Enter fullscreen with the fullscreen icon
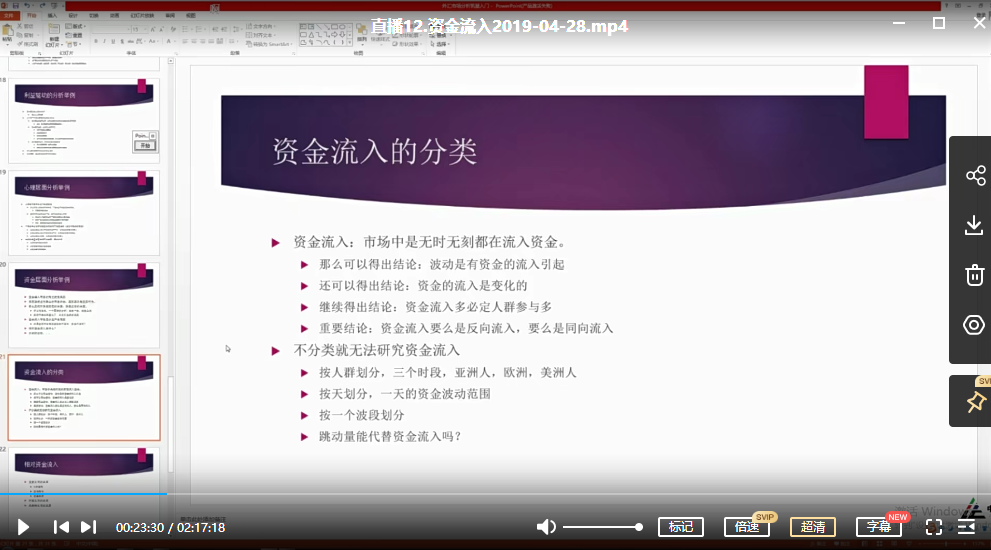991x550 pixels. pyautogui.click(x=933, y=527)
